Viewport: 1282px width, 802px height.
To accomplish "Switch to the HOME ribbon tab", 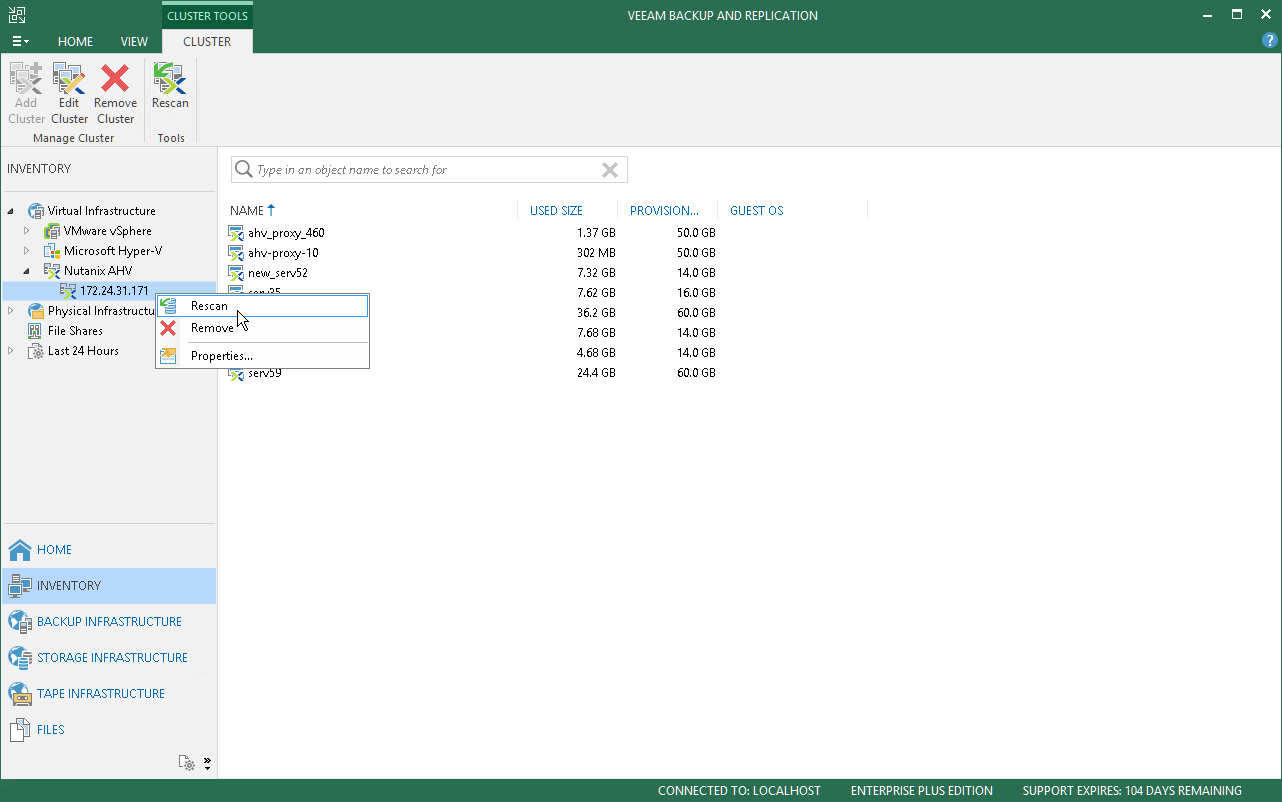I will [x=75, y=42].
